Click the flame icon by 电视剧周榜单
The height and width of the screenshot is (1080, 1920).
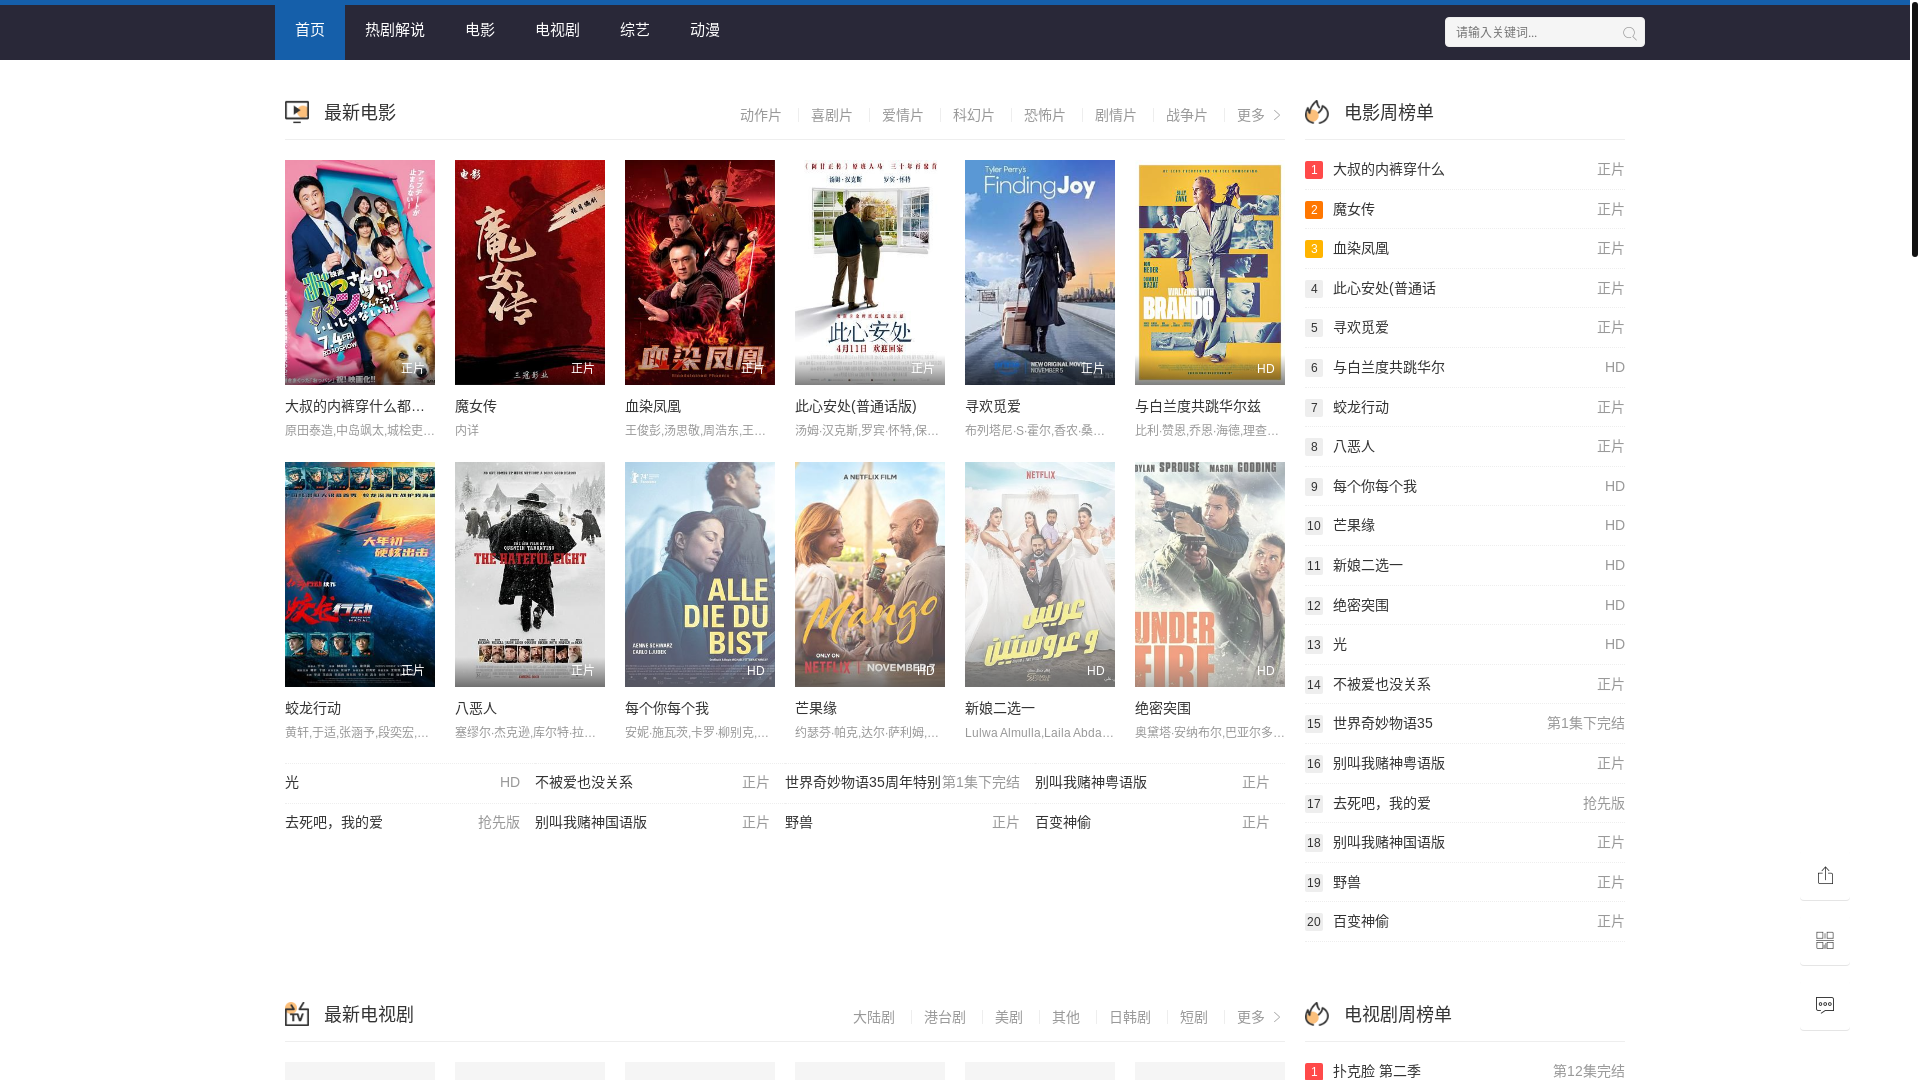coord(1317,1014)
